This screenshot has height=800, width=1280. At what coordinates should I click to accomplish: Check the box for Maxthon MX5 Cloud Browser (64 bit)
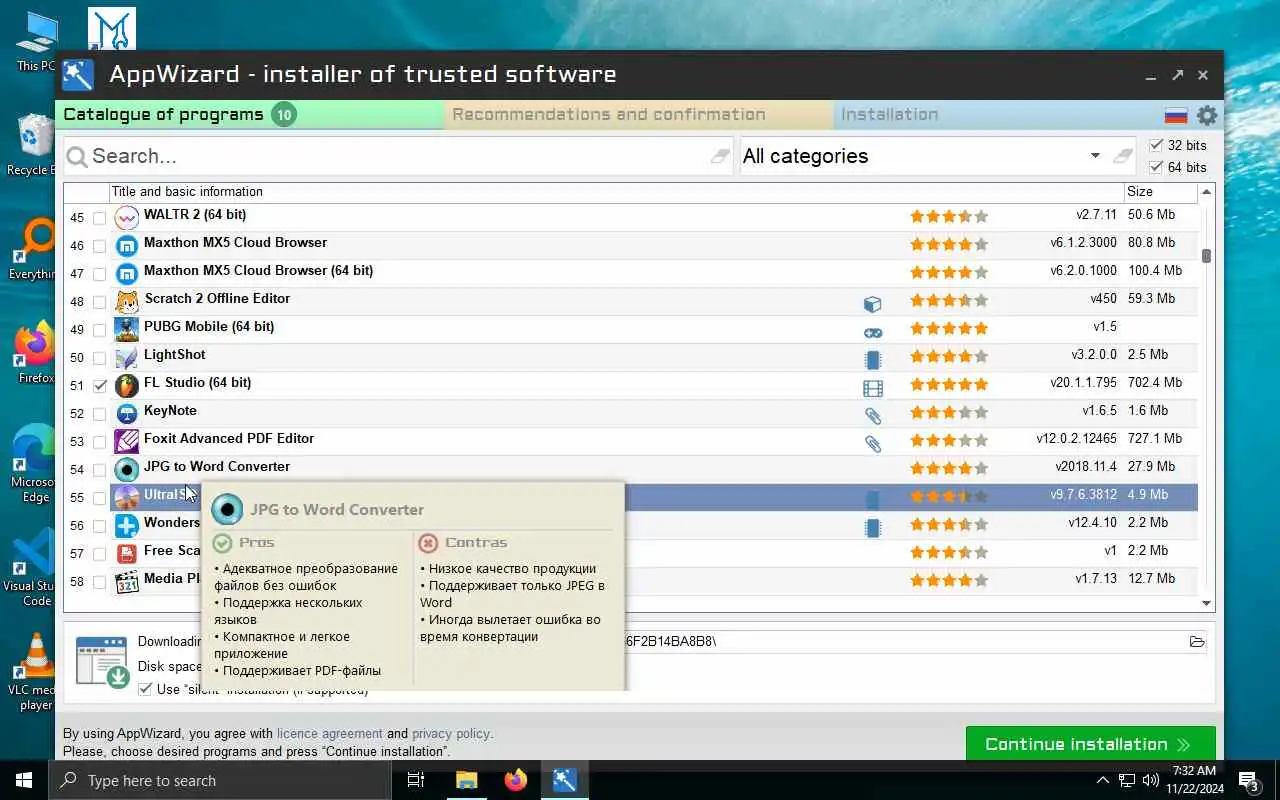pos(100,274)
